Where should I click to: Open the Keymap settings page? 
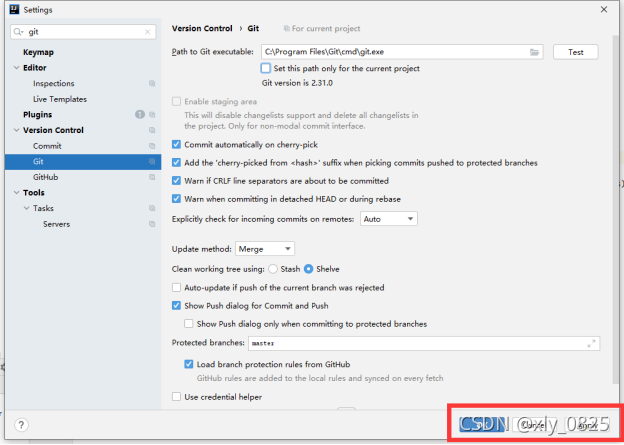pos(38,52)
